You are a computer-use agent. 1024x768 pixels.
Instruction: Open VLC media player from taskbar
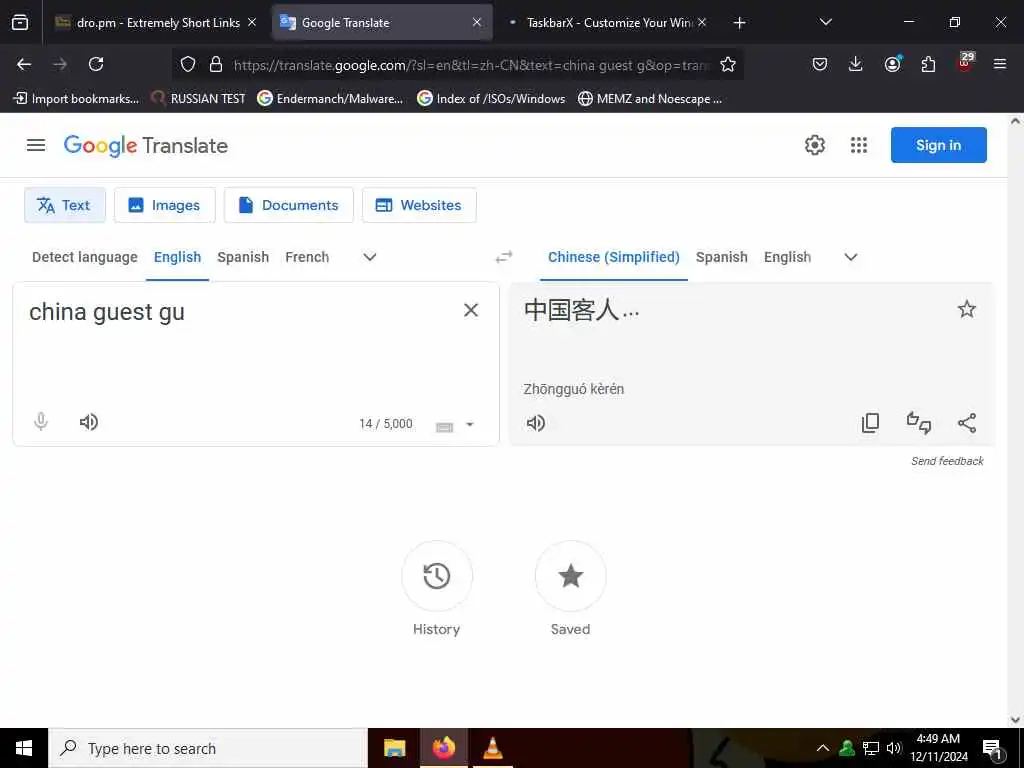492,748
